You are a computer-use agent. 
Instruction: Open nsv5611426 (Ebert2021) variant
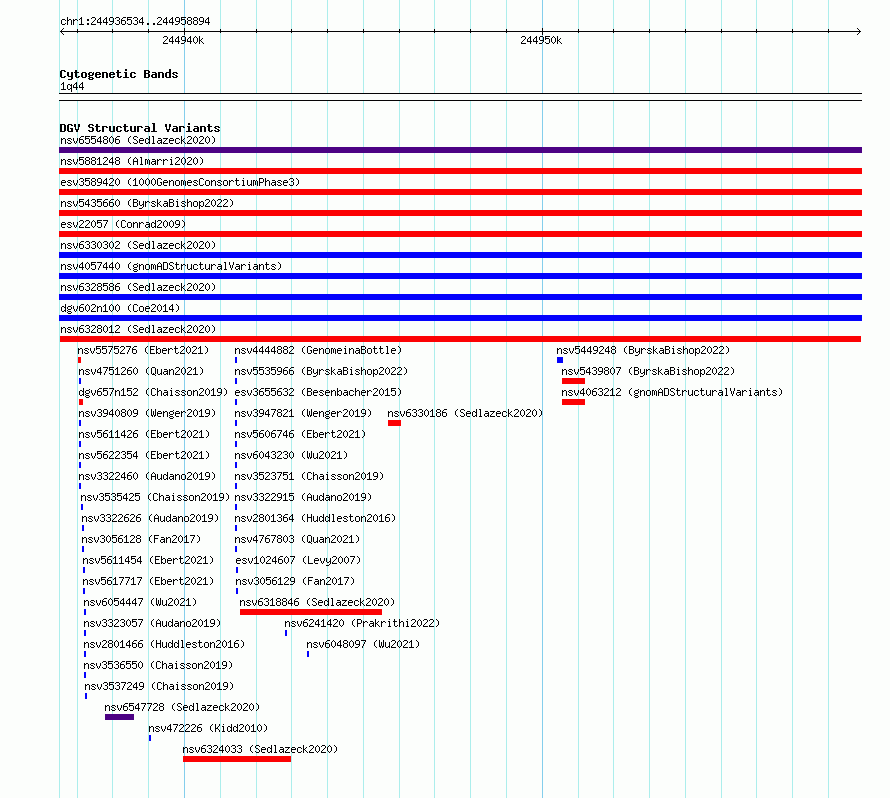pos(144,434)
